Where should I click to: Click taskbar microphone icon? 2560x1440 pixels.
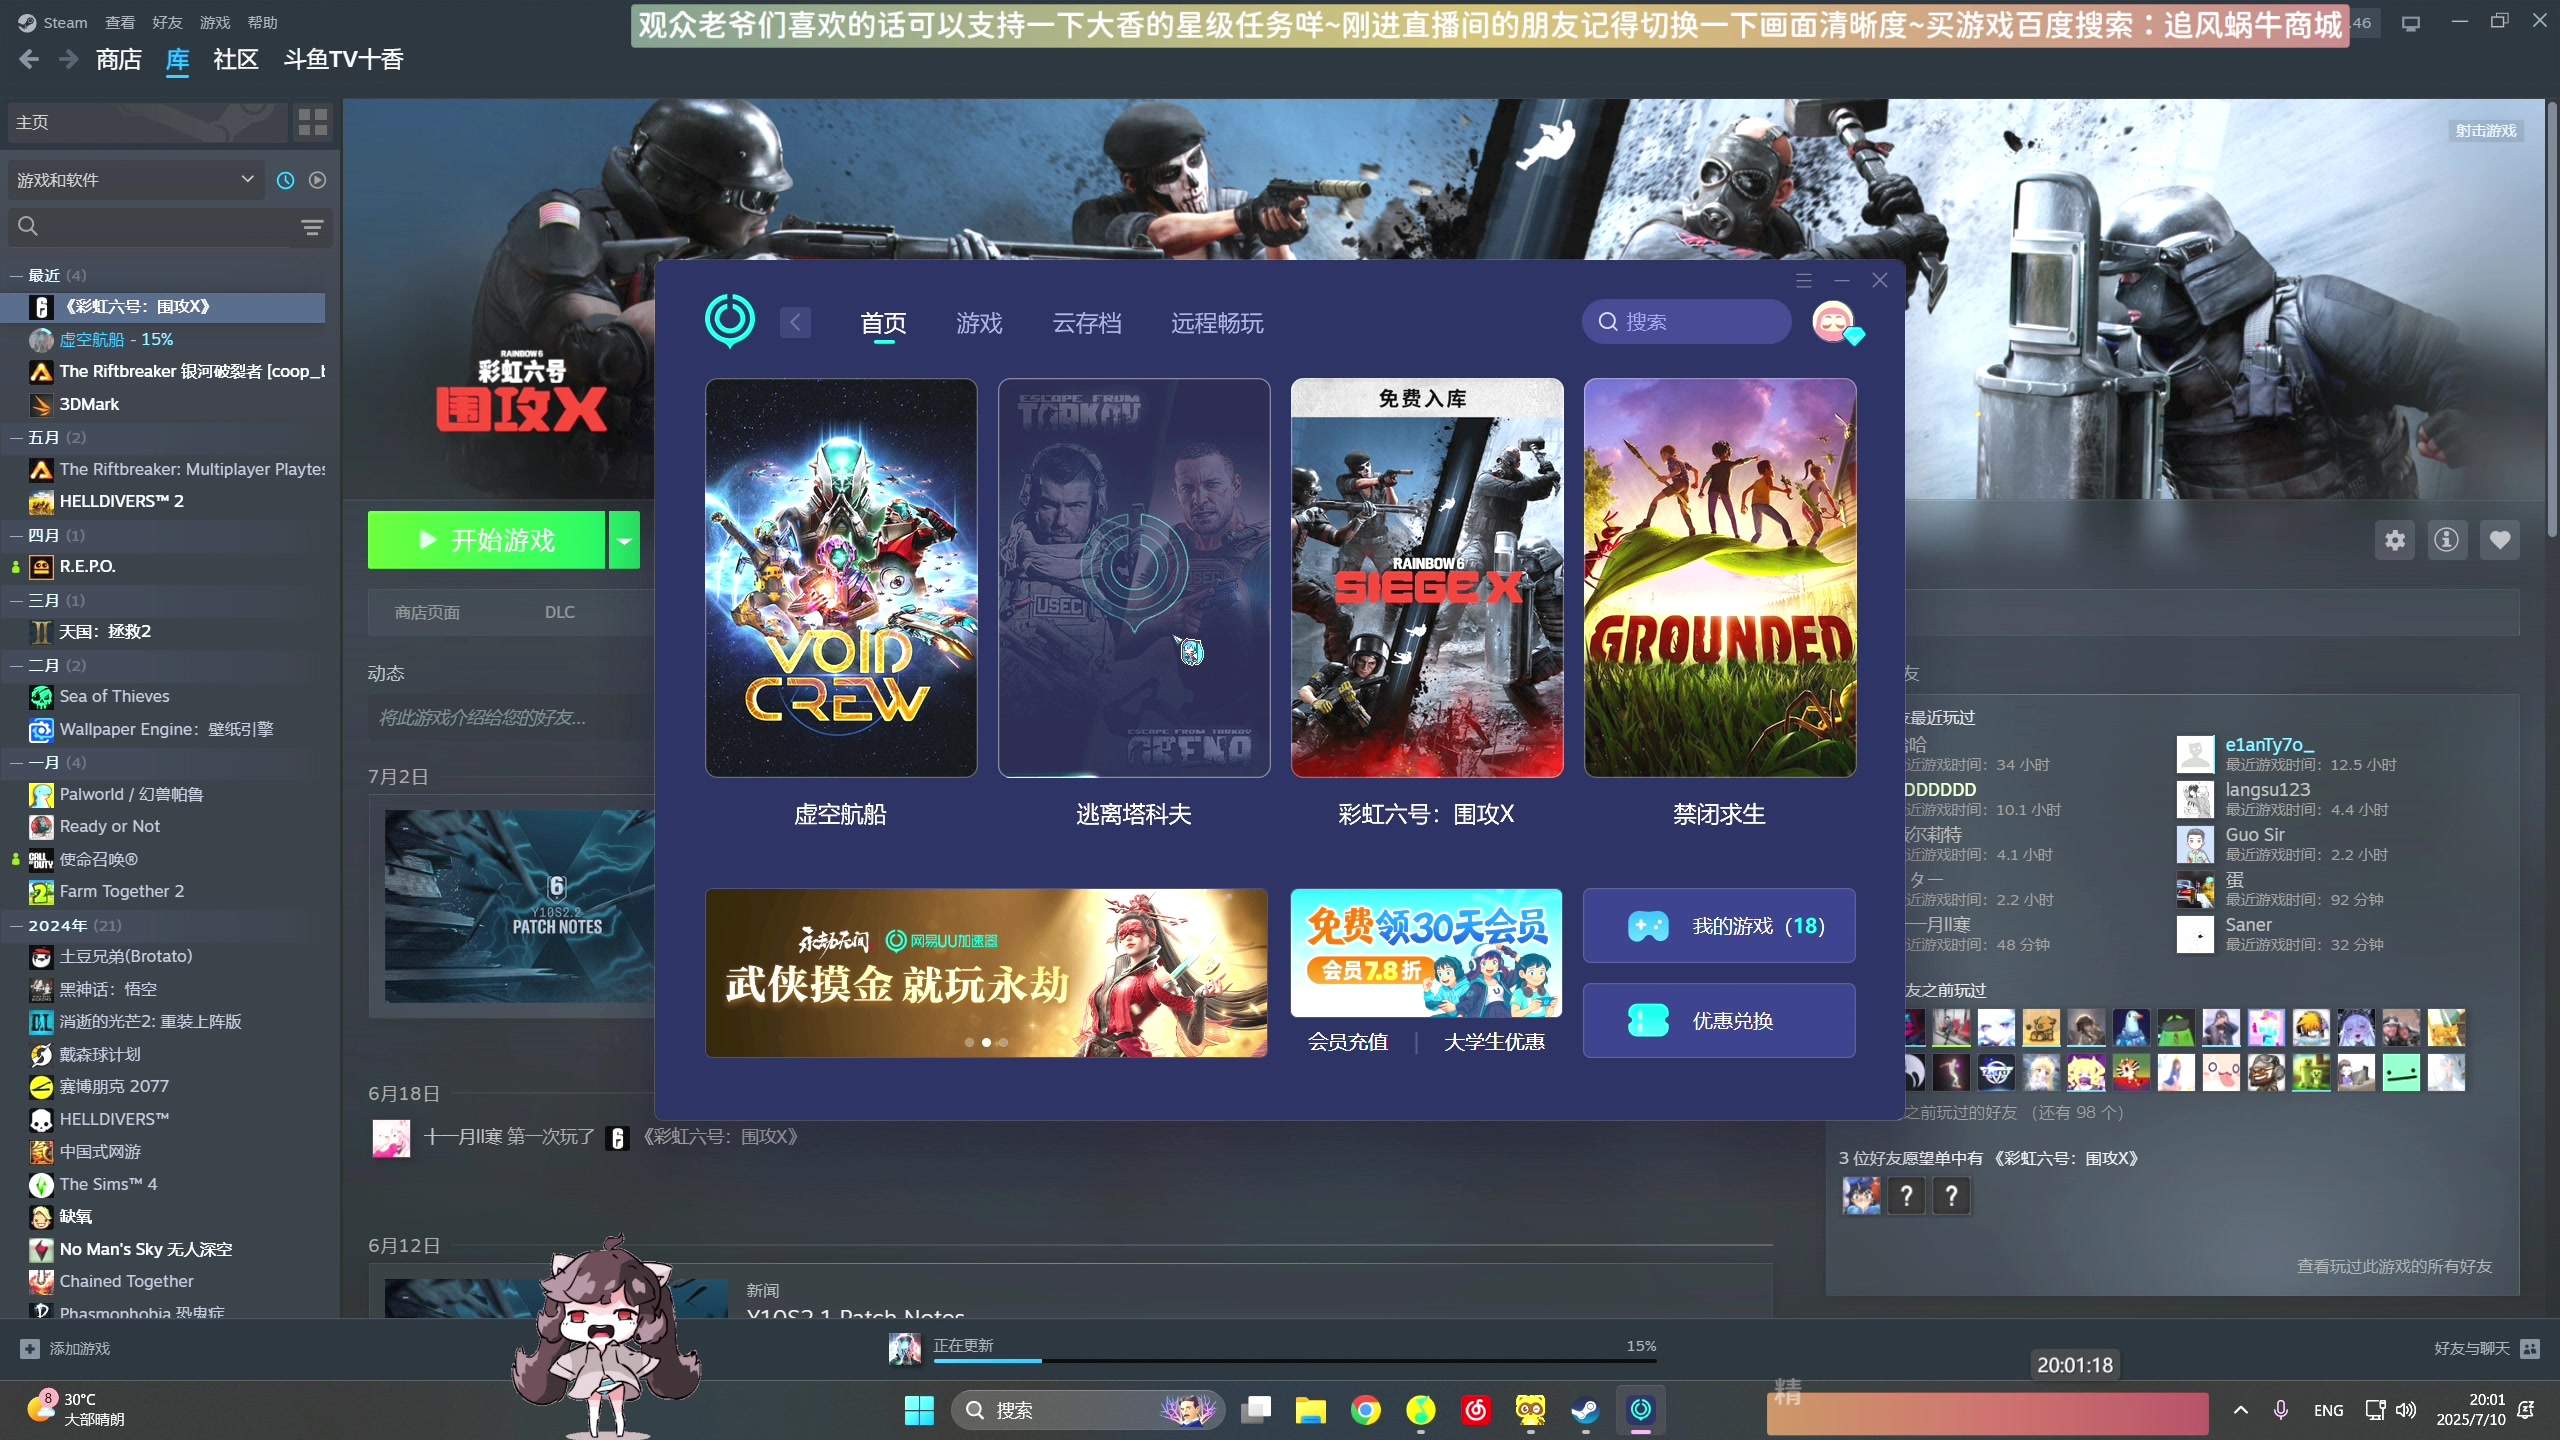pos(2281,1410)
